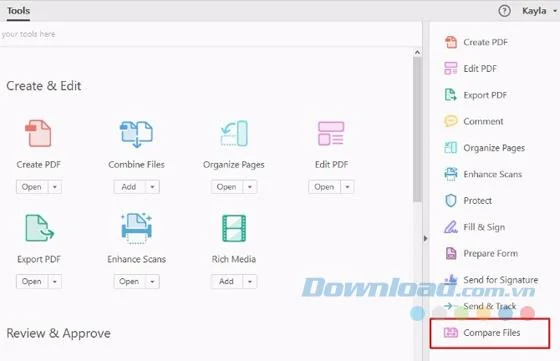Click the Protect label in sidebar
The height and width of the screenshot is (361, 560).
tap(478, 200)
